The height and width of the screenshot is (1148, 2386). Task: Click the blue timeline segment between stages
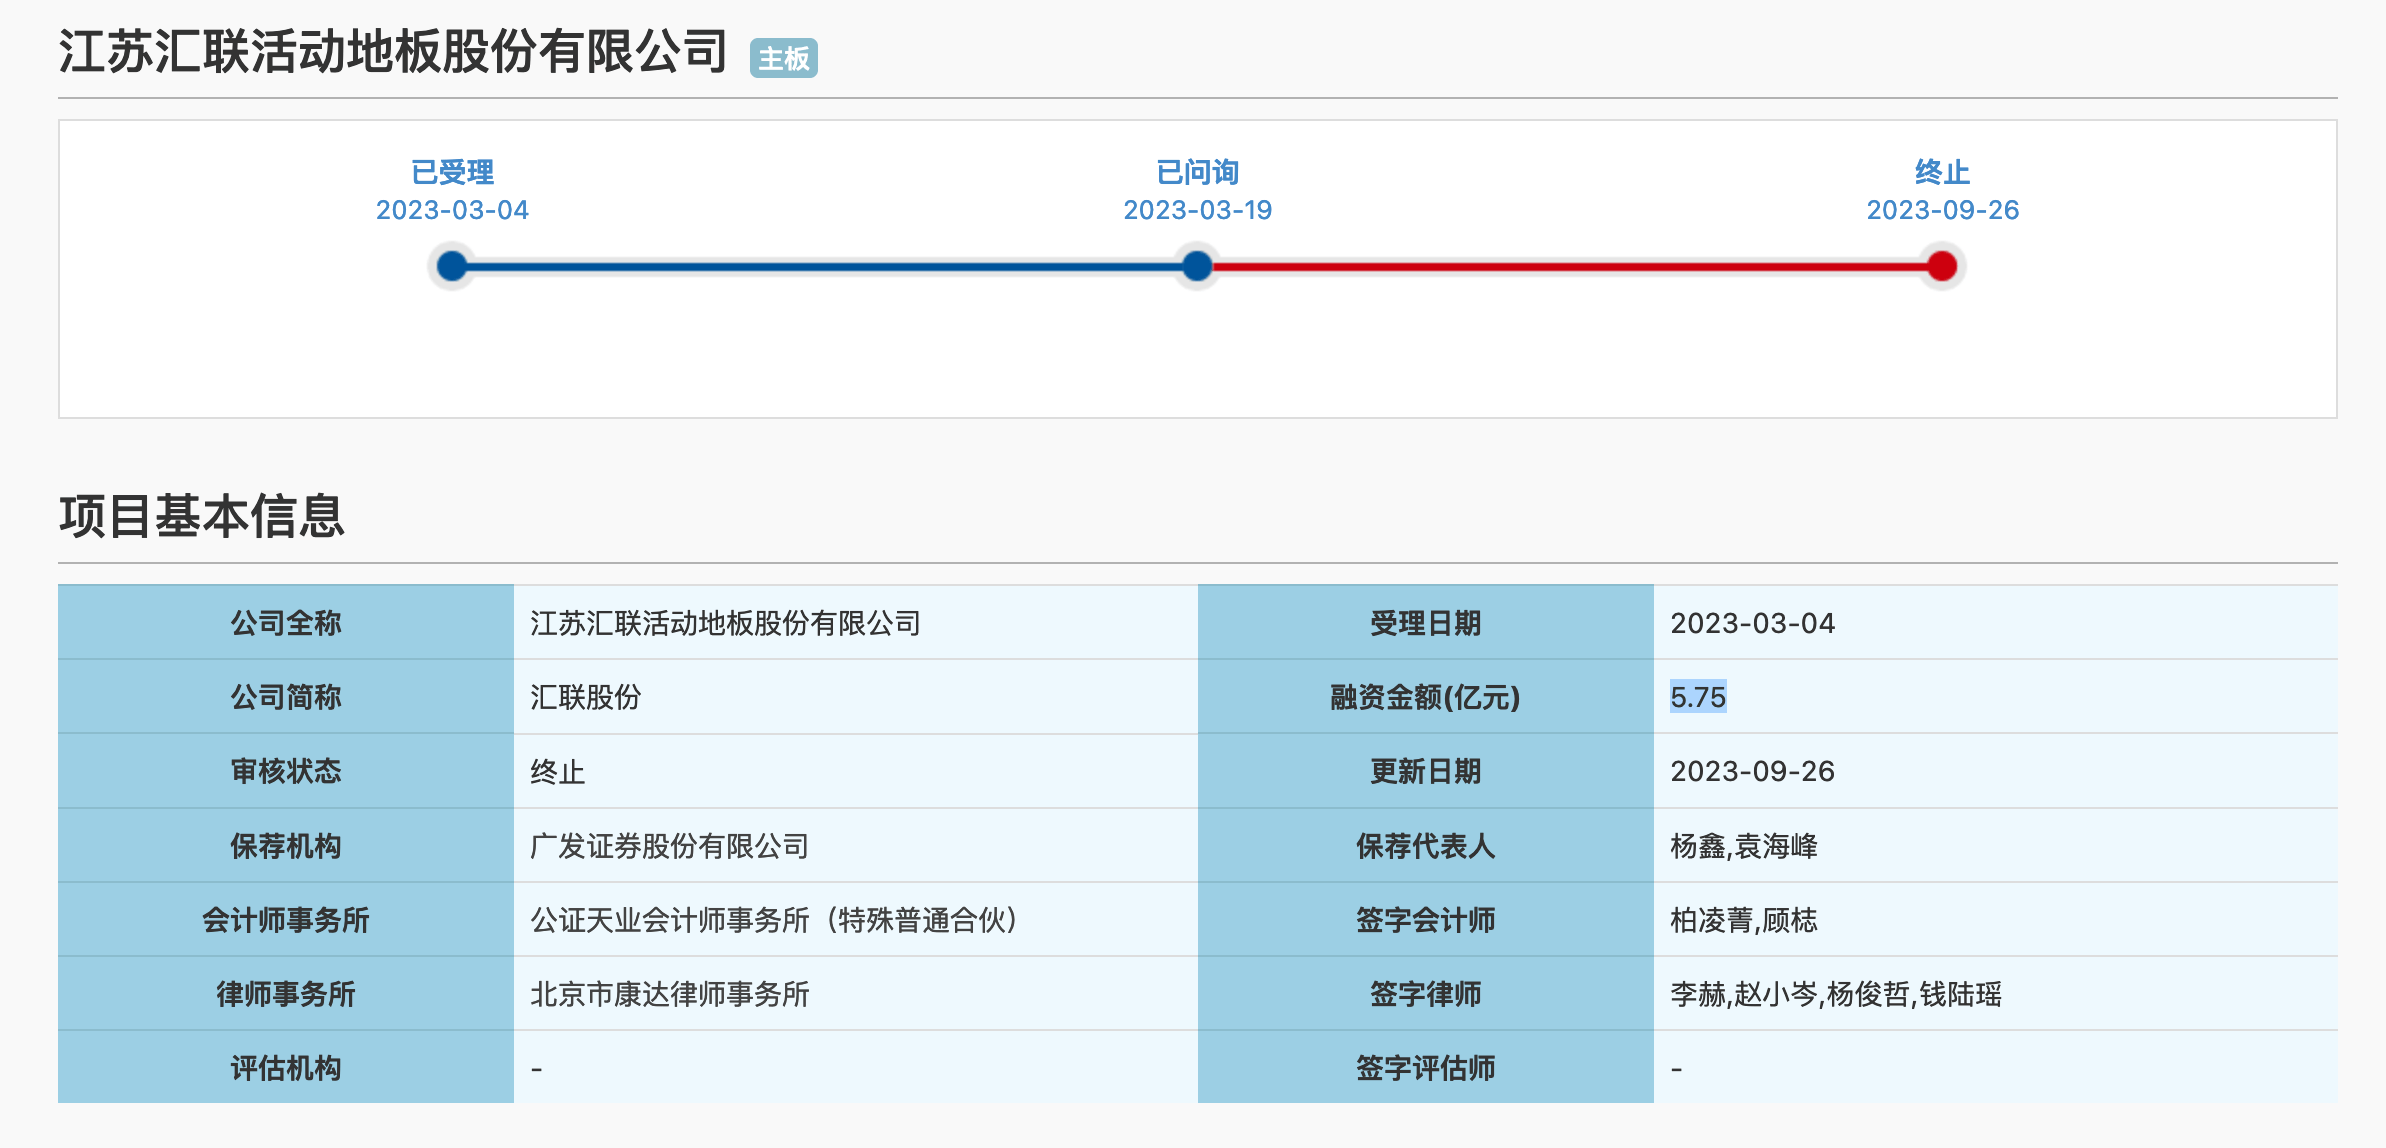coord(825,266)
